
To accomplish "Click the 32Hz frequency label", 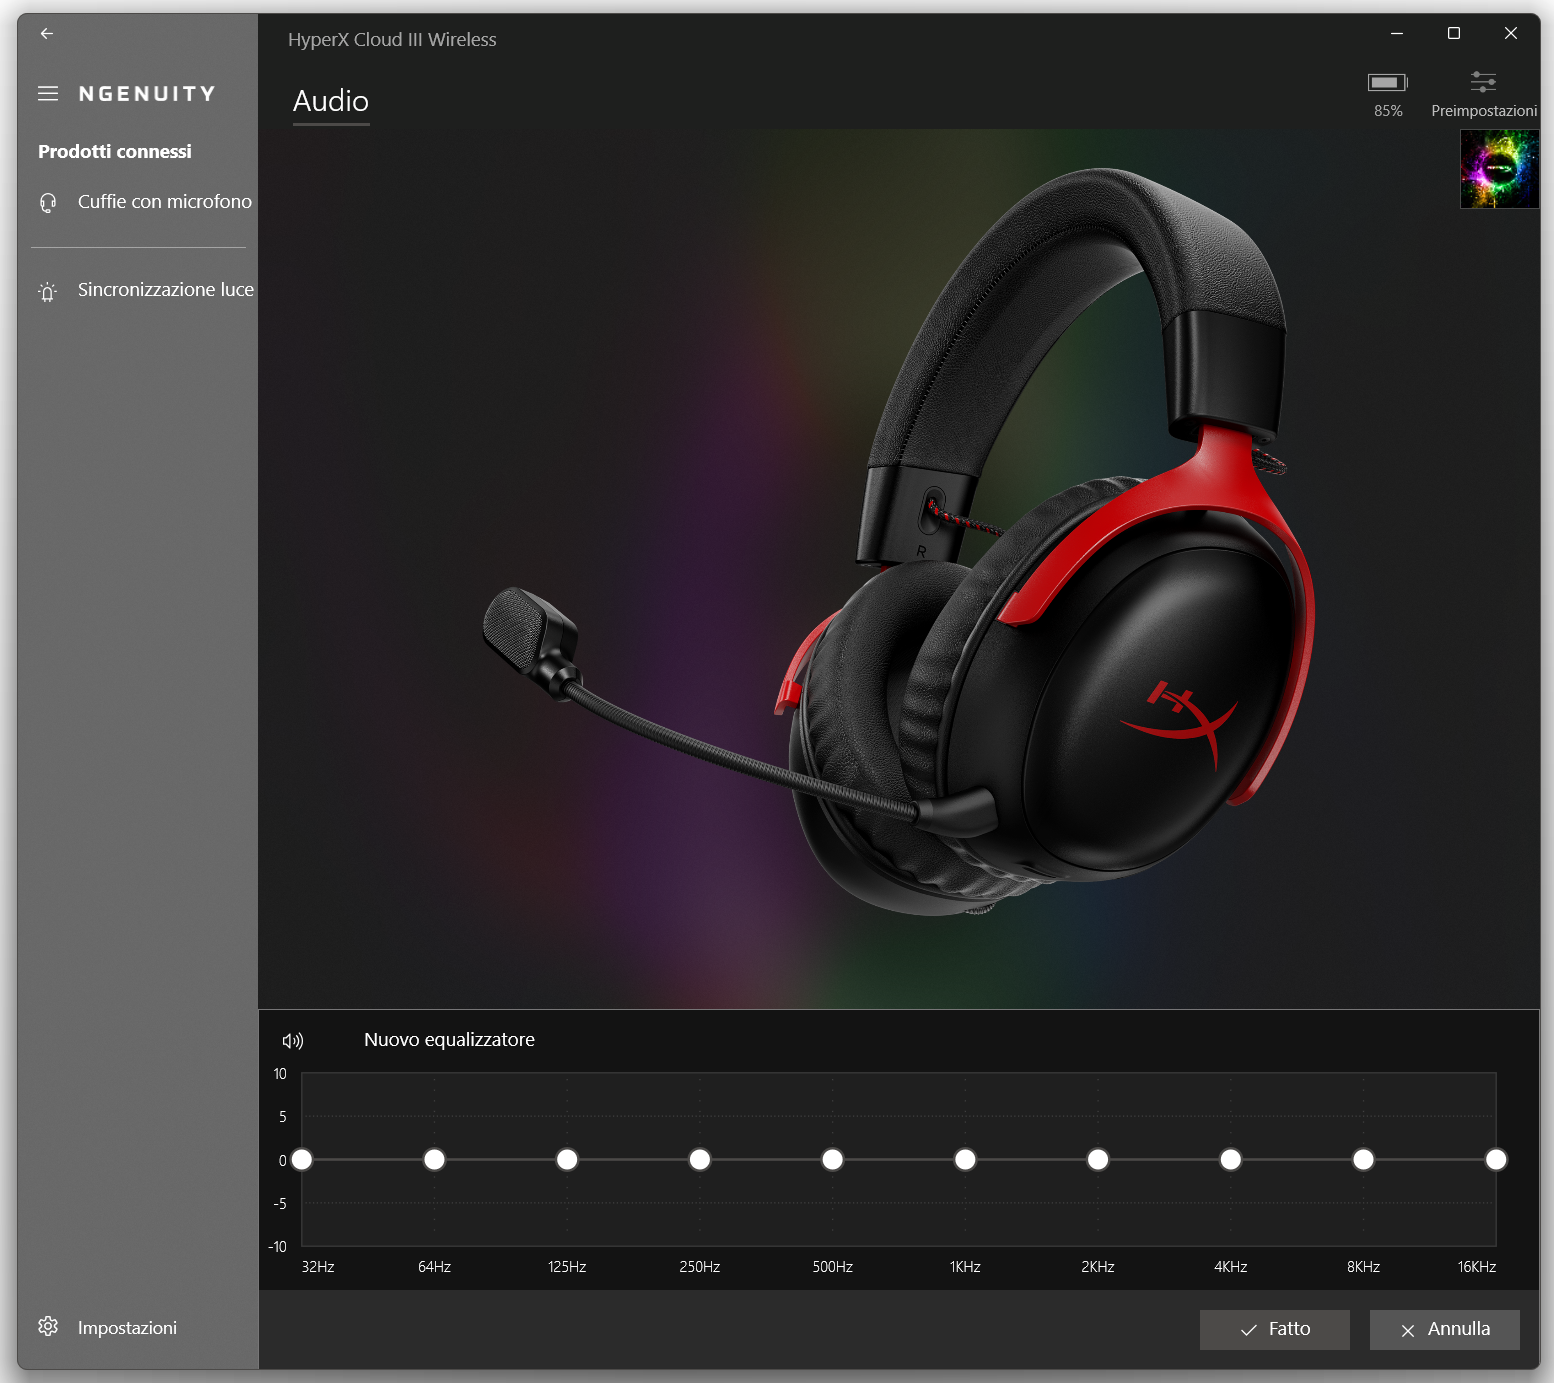I will pos(318,1267).
